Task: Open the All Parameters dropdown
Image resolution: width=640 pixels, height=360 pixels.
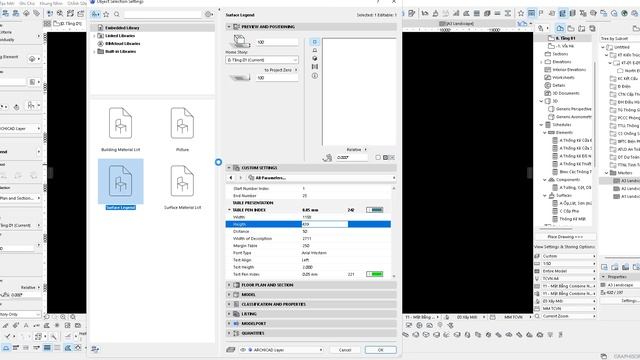Action: [321, 178]
